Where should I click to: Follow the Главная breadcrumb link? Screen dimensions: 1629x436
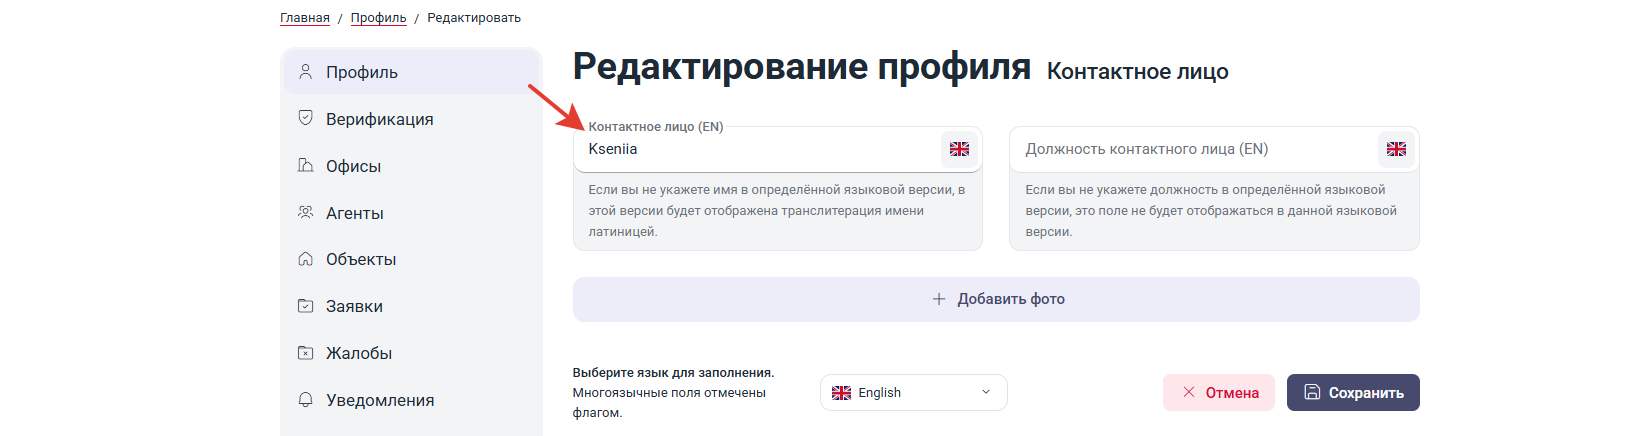305,18
